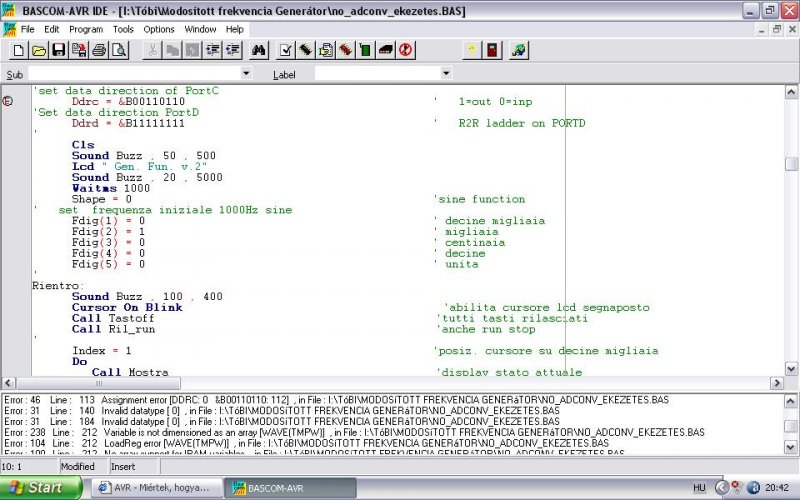This screenshot has height=500, width=800.
Task: Open the File menu
Action: tap(28, 29)
